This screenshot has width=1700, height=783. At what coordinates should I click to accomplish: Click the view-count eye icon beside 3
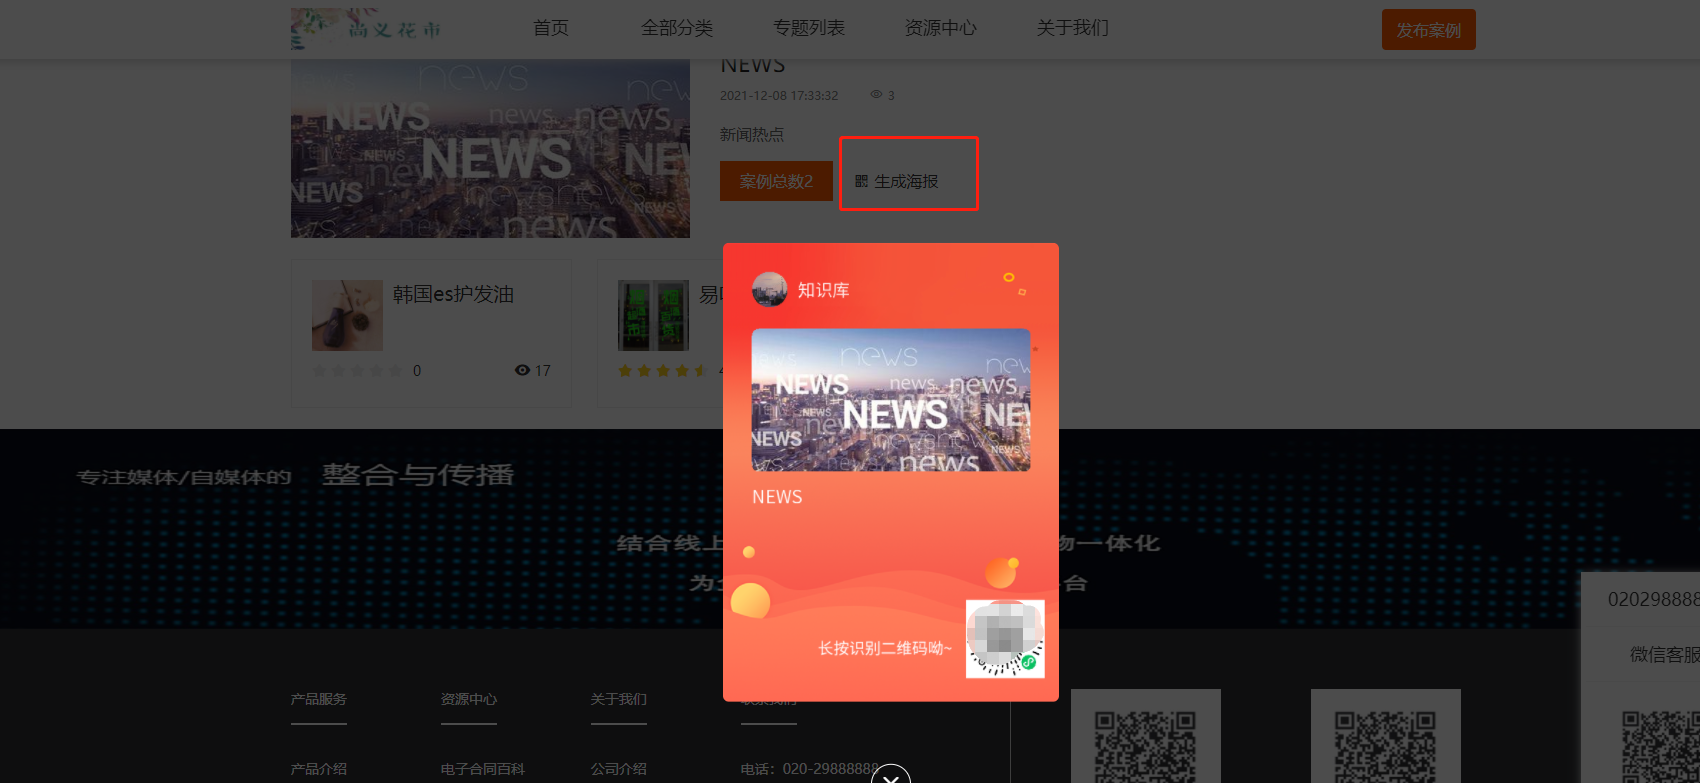876,95
